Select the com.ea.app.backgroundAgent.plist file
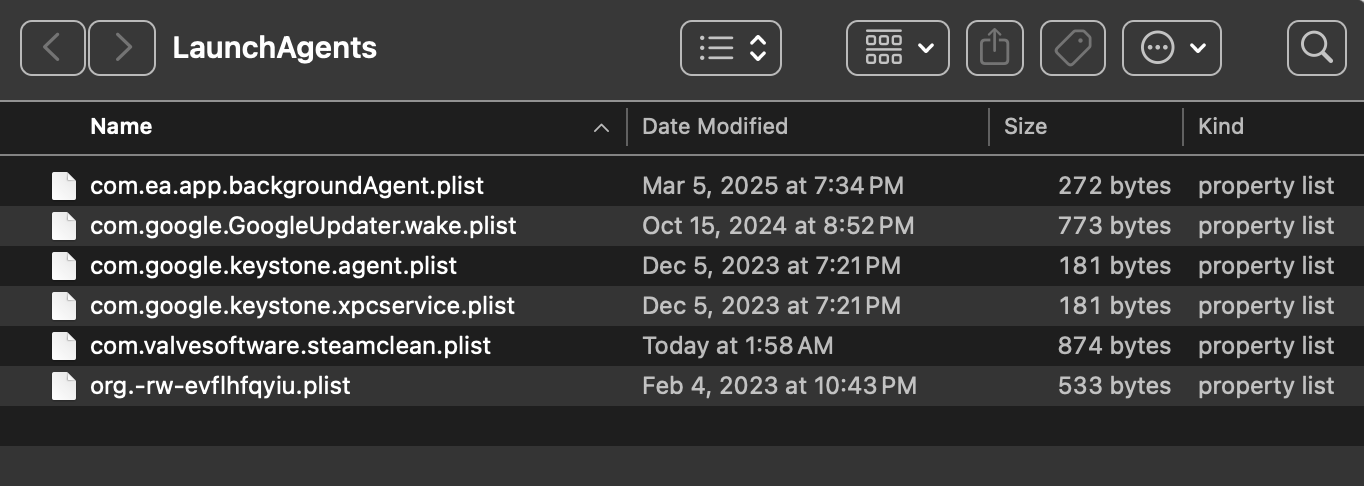The image size is (1364, 486). (287, 186)
